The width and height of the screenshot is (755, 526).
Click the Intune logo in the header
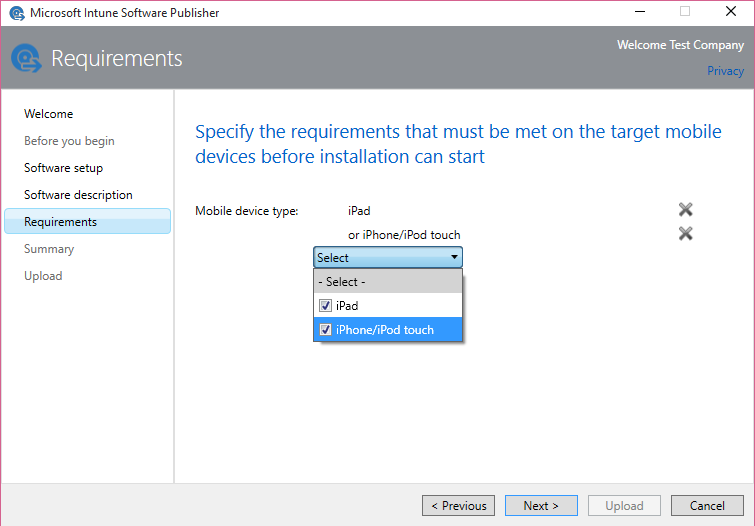coord(26,59)
